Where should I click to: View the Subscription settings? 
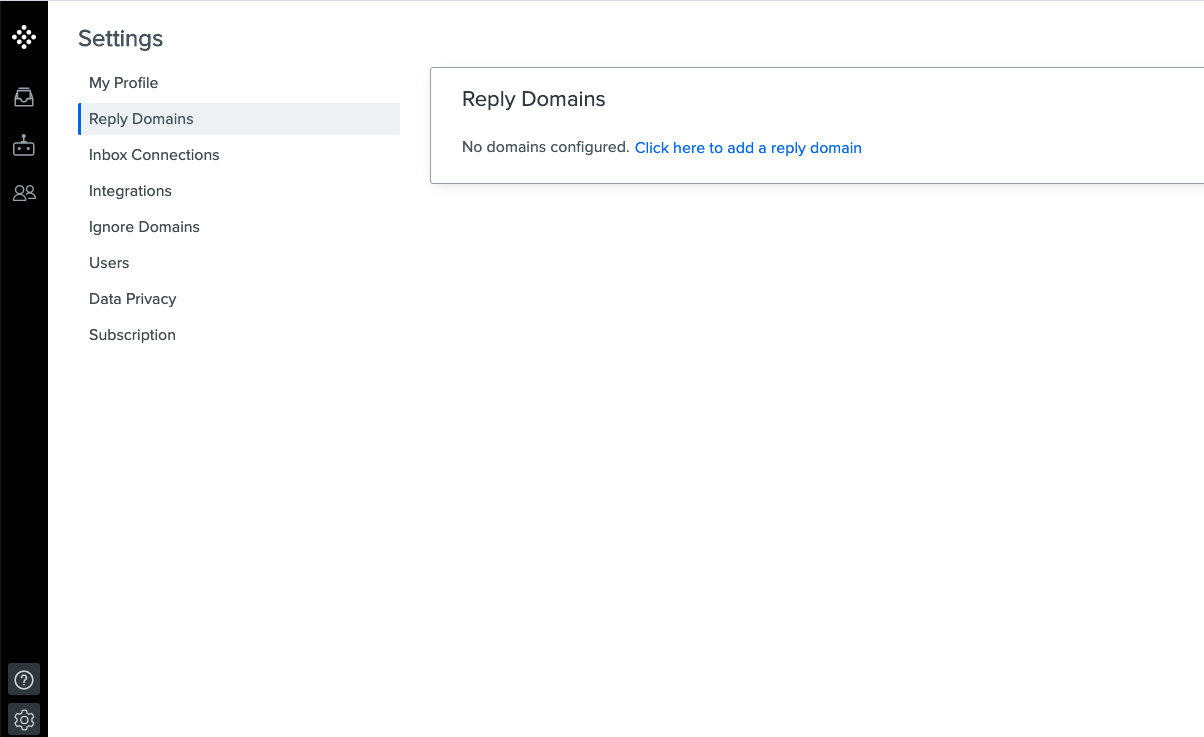point(132,335)
